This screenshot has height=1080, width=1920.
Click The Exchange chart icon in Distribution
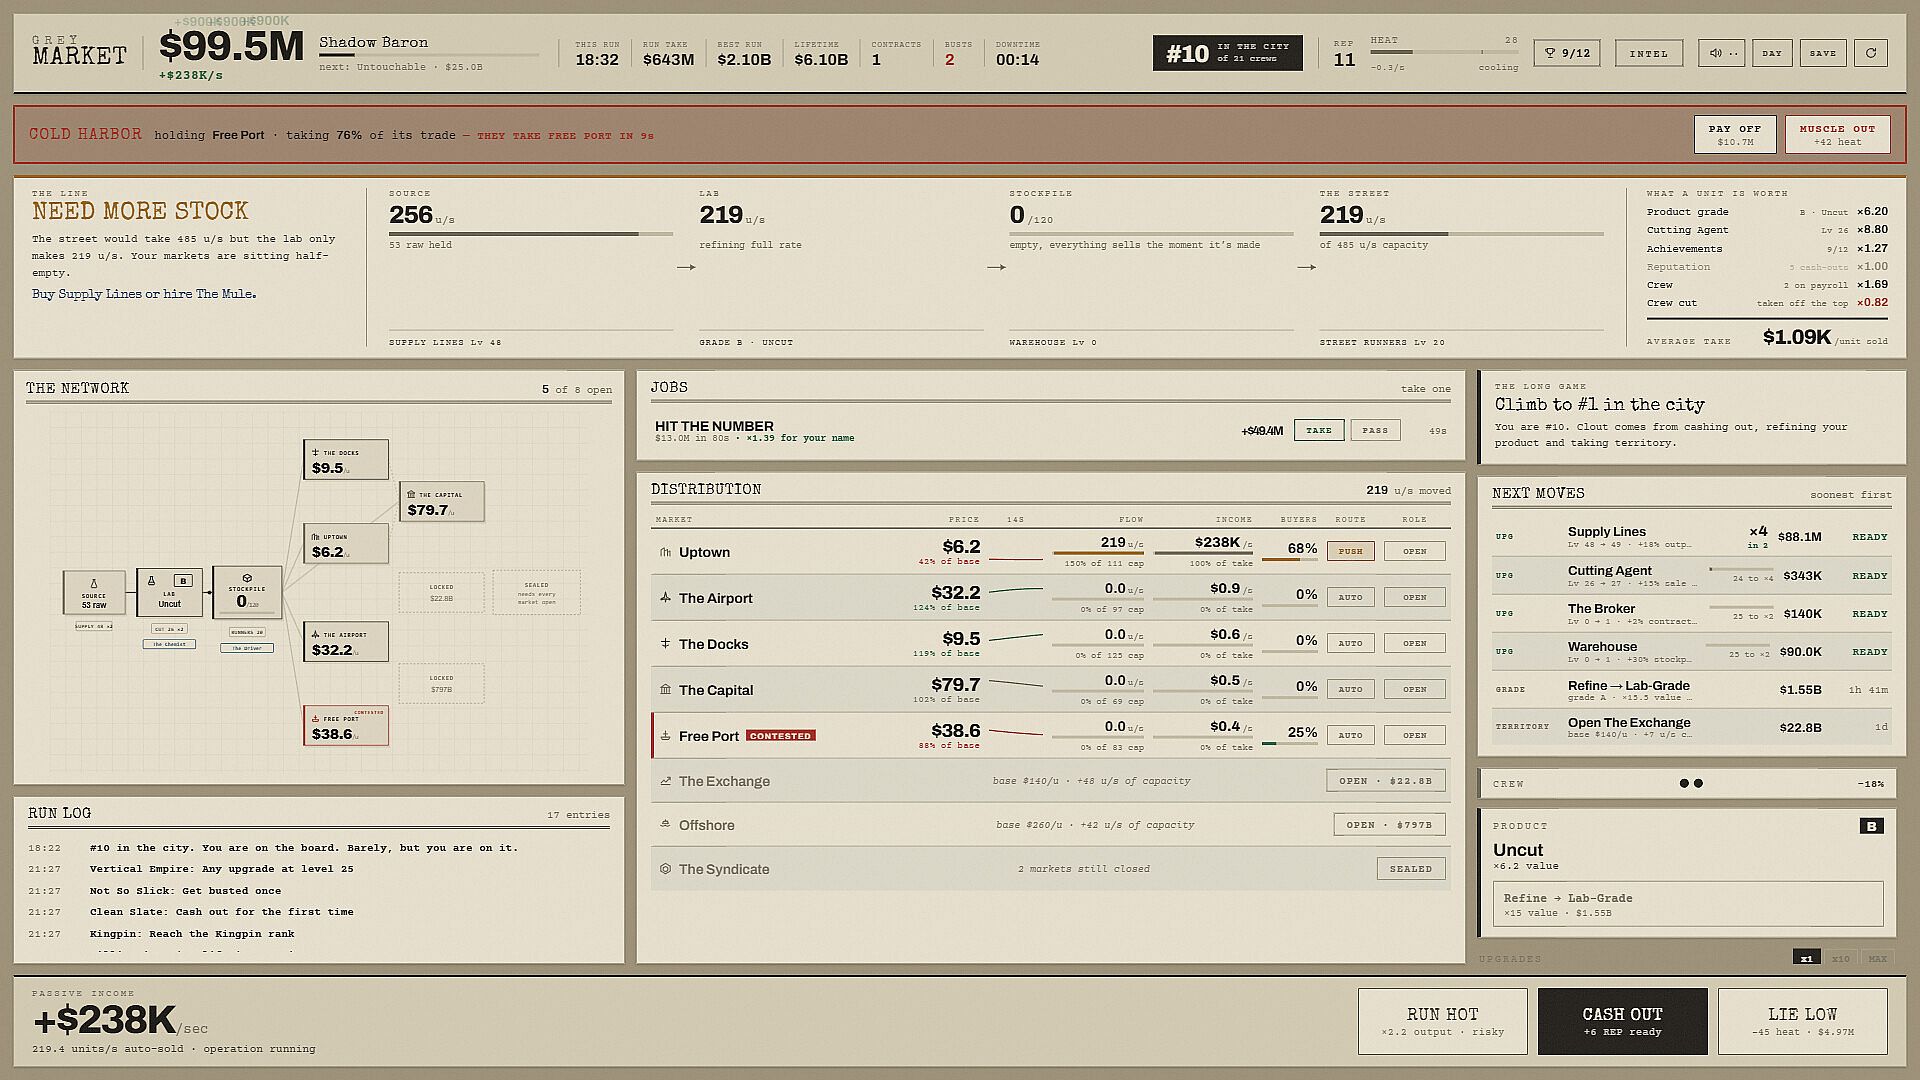tap(665, 781)
